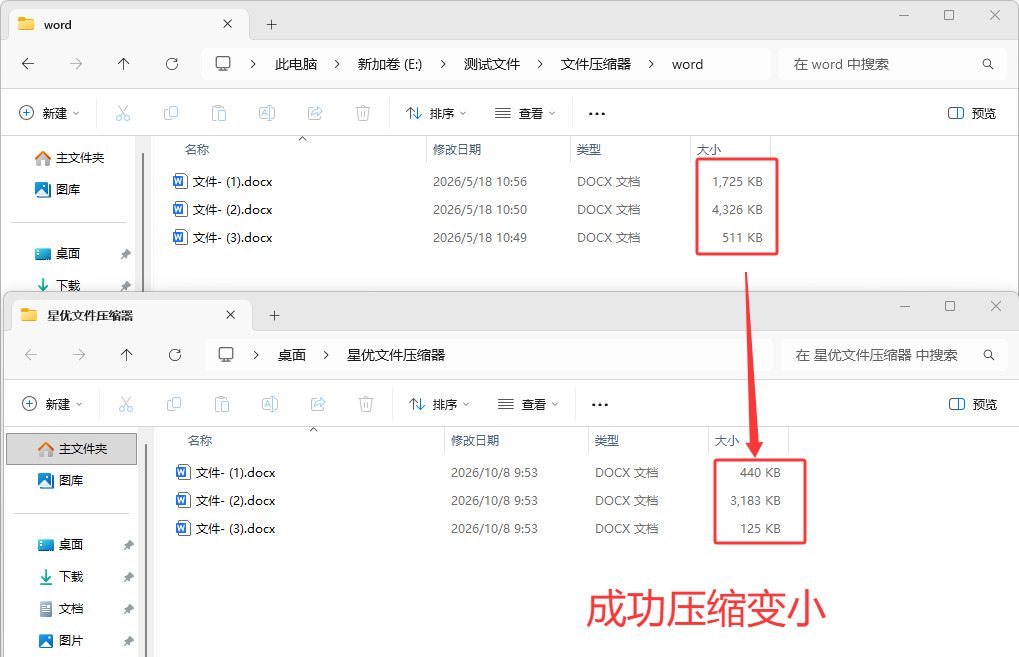The width and height of the screenshot is (1019, 657).
Task: Open 新建 dropdown in word window
Action: point(49,113)
